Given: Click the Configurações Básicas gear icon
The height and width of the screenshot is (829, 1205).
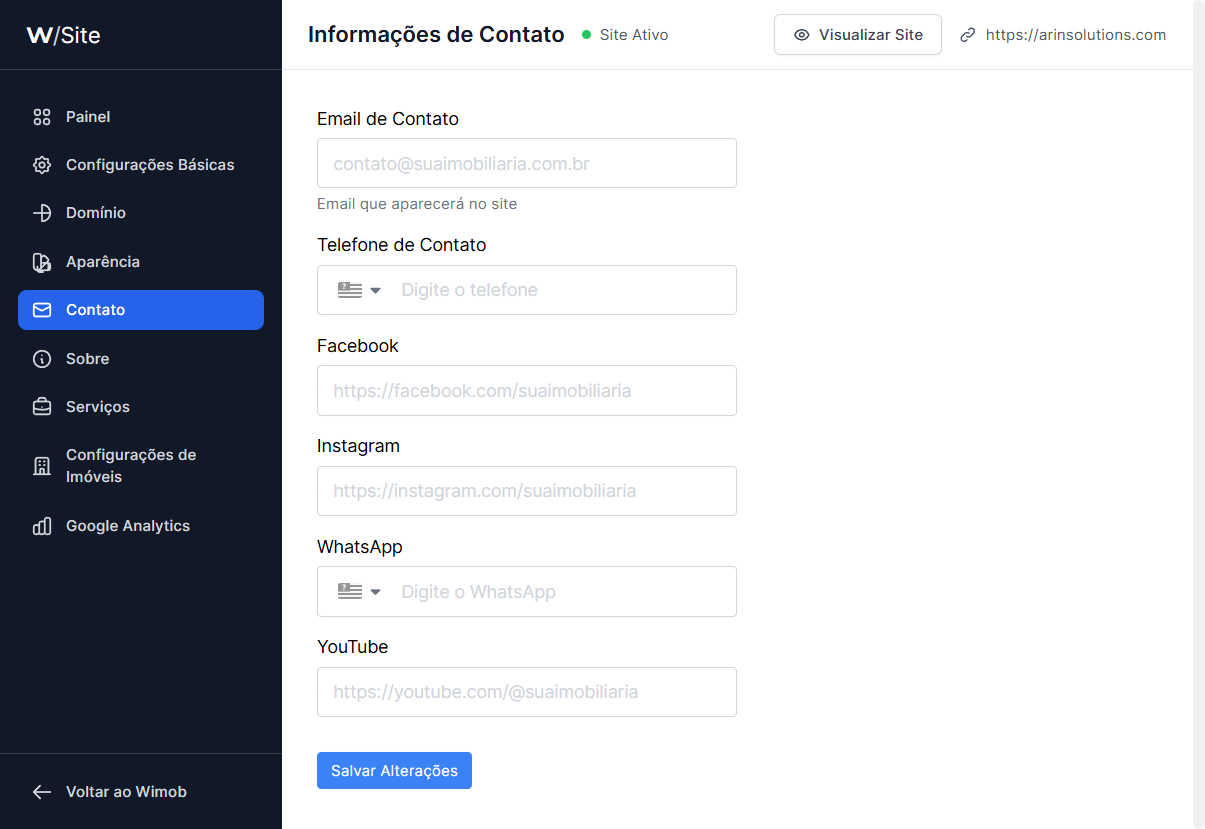Looking at the screenshot, I should point(42,165).
